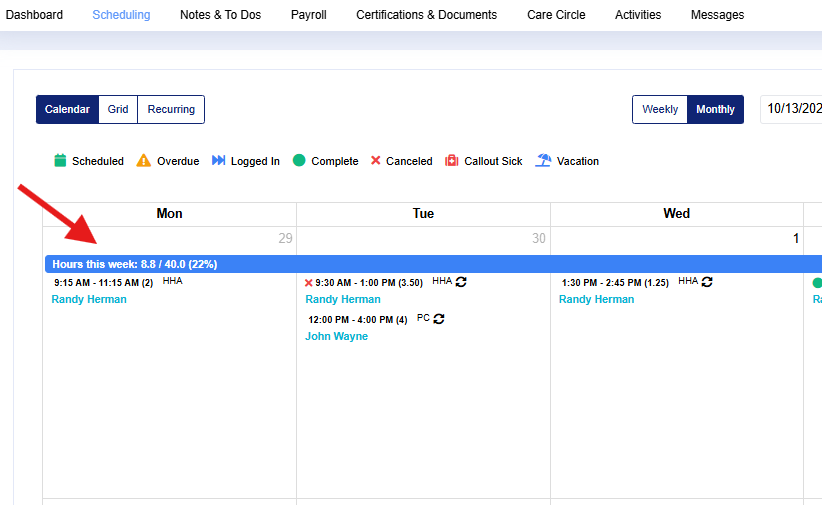This screenshot has height=505, width=822.
Task: Click the green Scheduled calendar legend icon
Action: [x=60, y=161]
